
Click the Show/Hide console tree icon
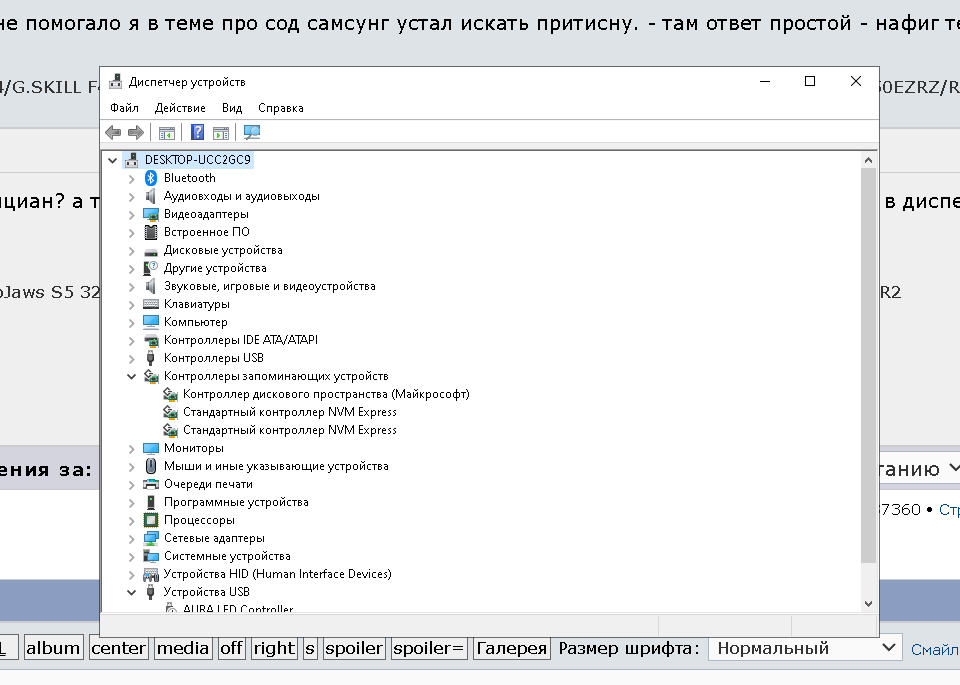167,132
